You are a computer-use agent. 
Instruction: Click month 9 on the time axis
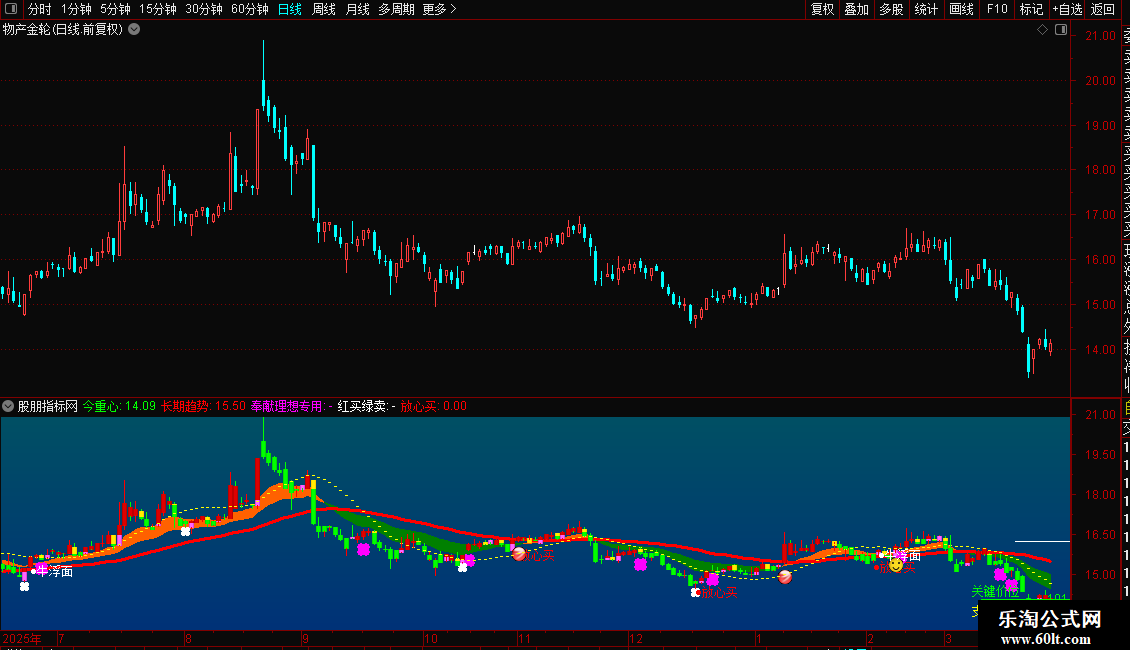306,638
